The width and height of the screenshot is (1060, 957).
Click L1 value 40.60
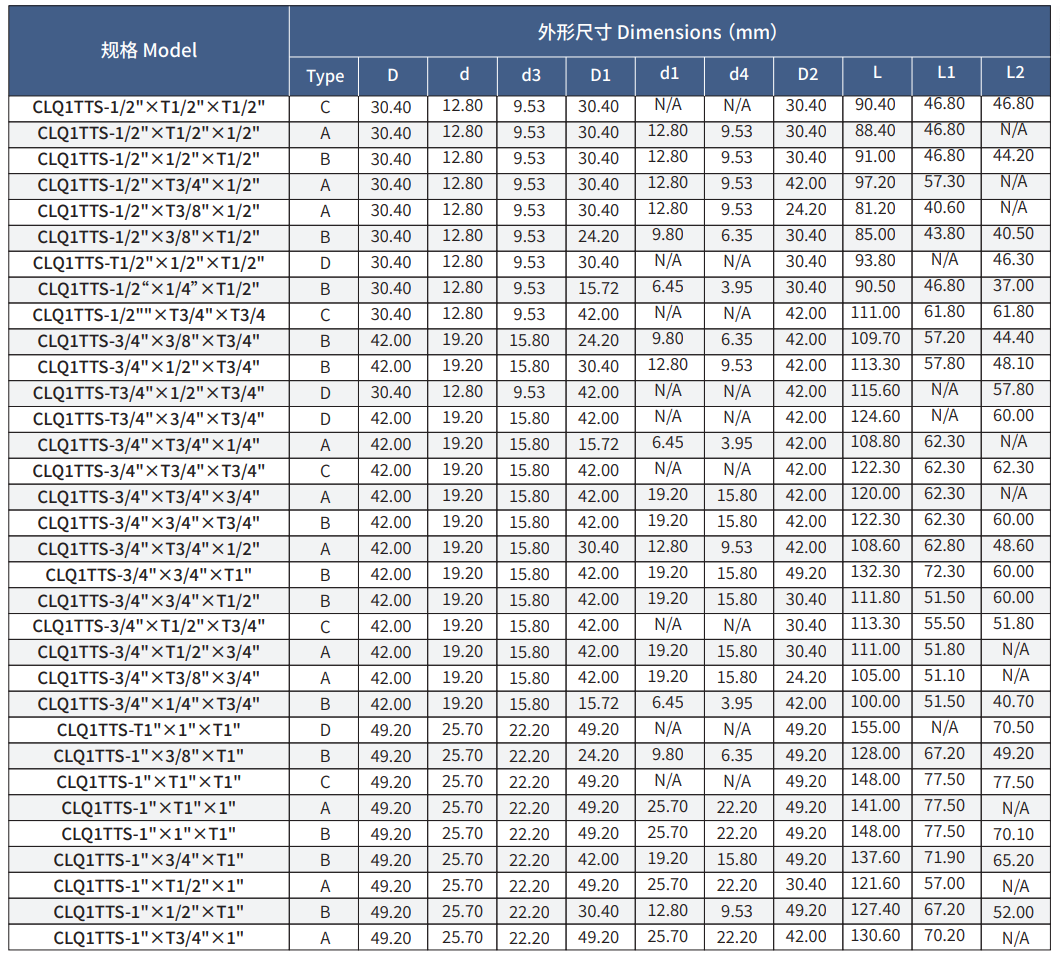[944, 209]
